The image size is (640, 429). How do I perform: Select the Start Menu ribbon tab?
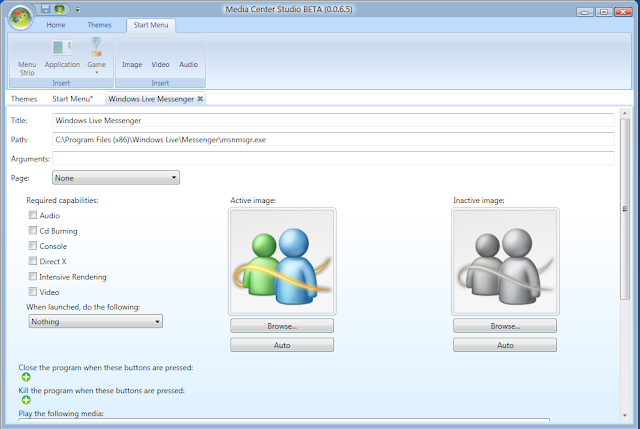pos(151,25)
